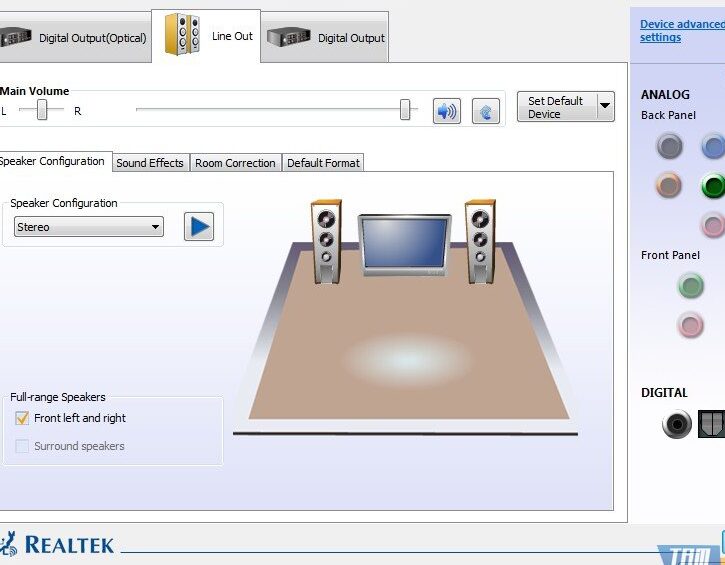
Task: Mute the main volume with speaker button
Action: 446,111
